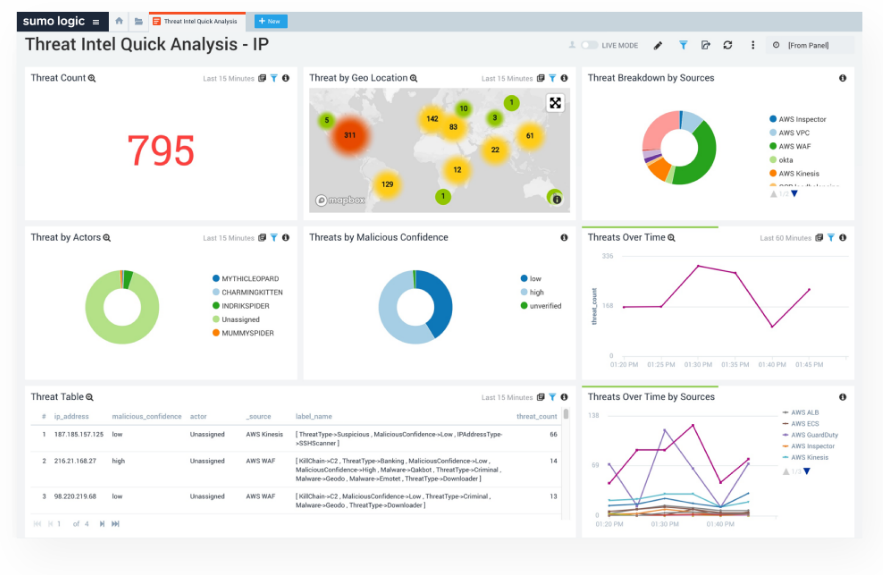Toggle unverified confidence legend entry

[541, 306]
